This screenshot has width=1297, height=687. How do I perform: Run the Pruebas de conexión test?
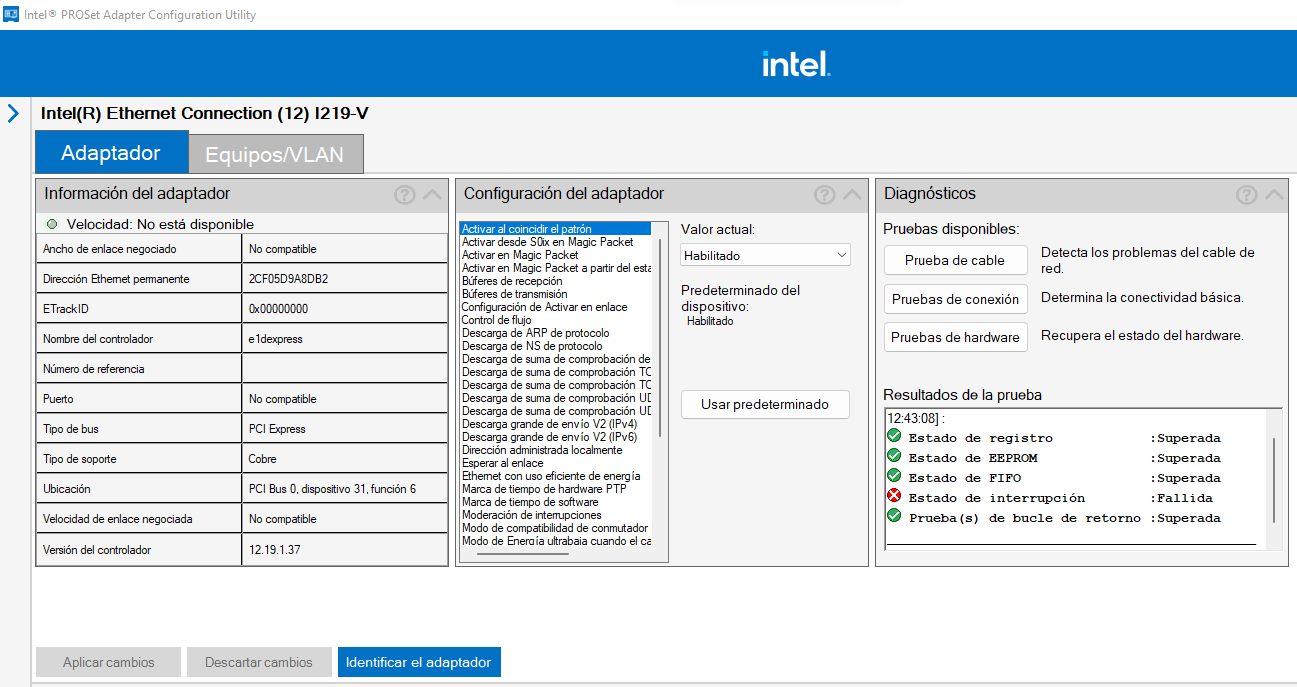(955, 299)
